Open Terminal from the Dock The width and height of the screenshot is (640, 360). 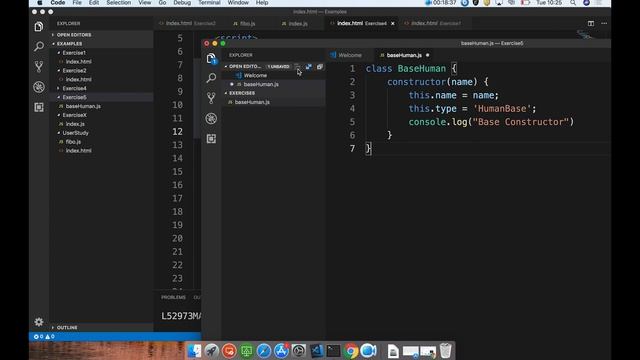coord(333,351)
